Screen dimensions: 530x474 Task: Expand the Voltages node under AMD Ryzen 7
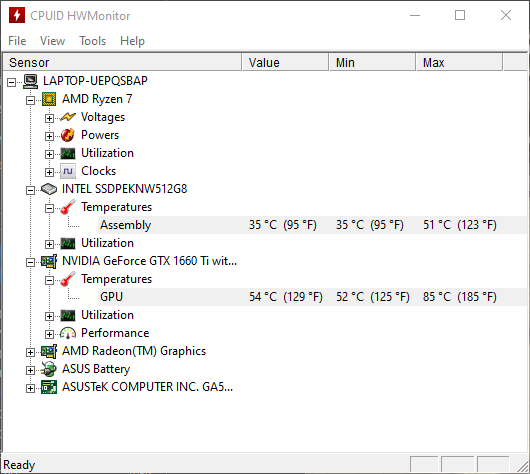click(x=49, y=118)
